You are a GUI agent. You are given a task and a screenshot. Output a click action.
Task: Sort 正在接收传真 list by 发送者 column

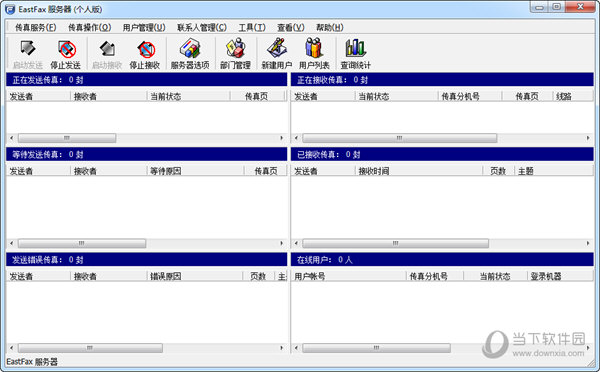pos(323,96)
